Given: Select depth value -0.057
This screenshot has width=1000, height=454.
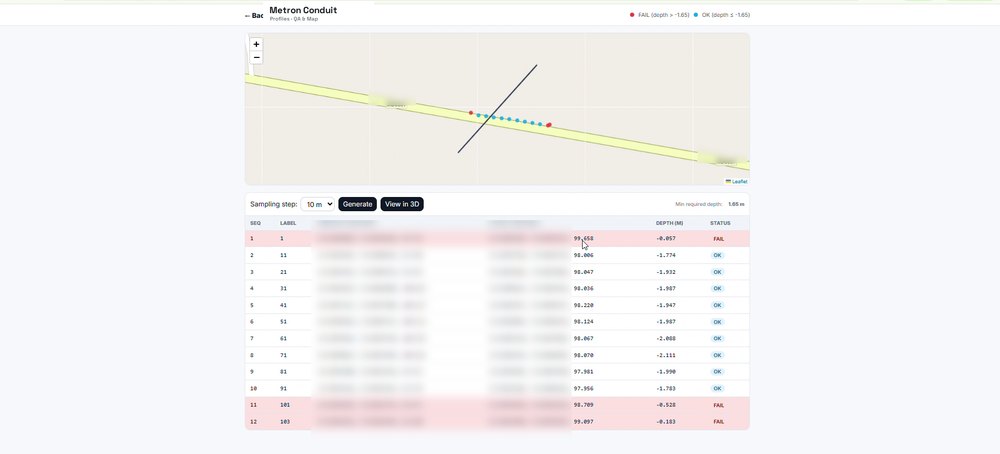Looking at the screenshot, I should pyautogui.click(x=666, y=238).
